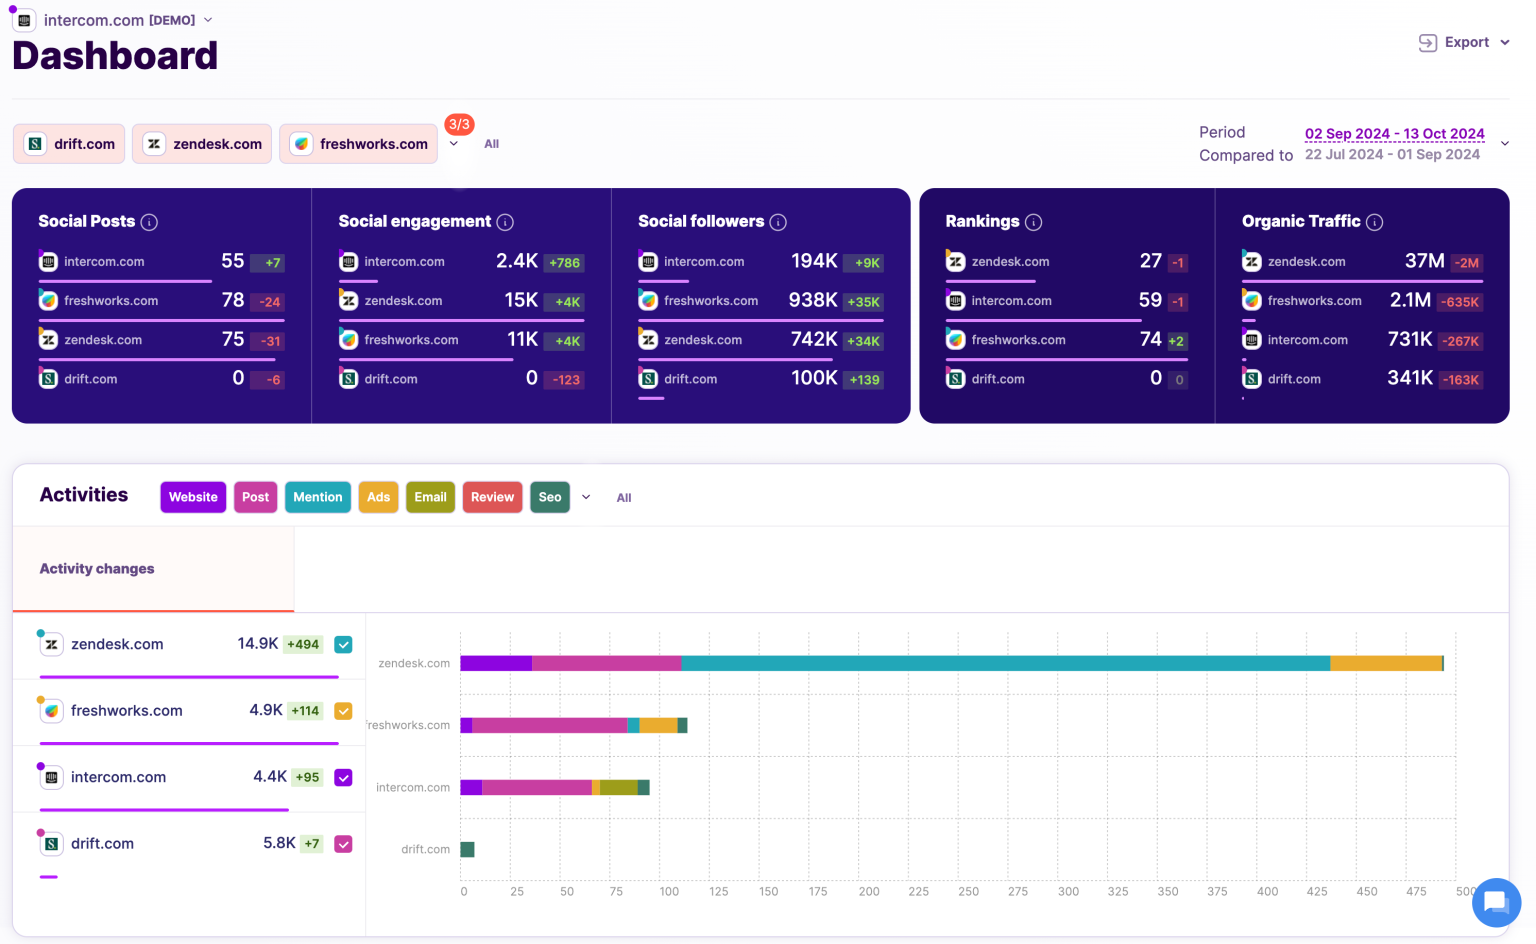Select the Activity changes tab
Image resolution: width=1536 pixels, height=944 pixels.
[96, 568]
